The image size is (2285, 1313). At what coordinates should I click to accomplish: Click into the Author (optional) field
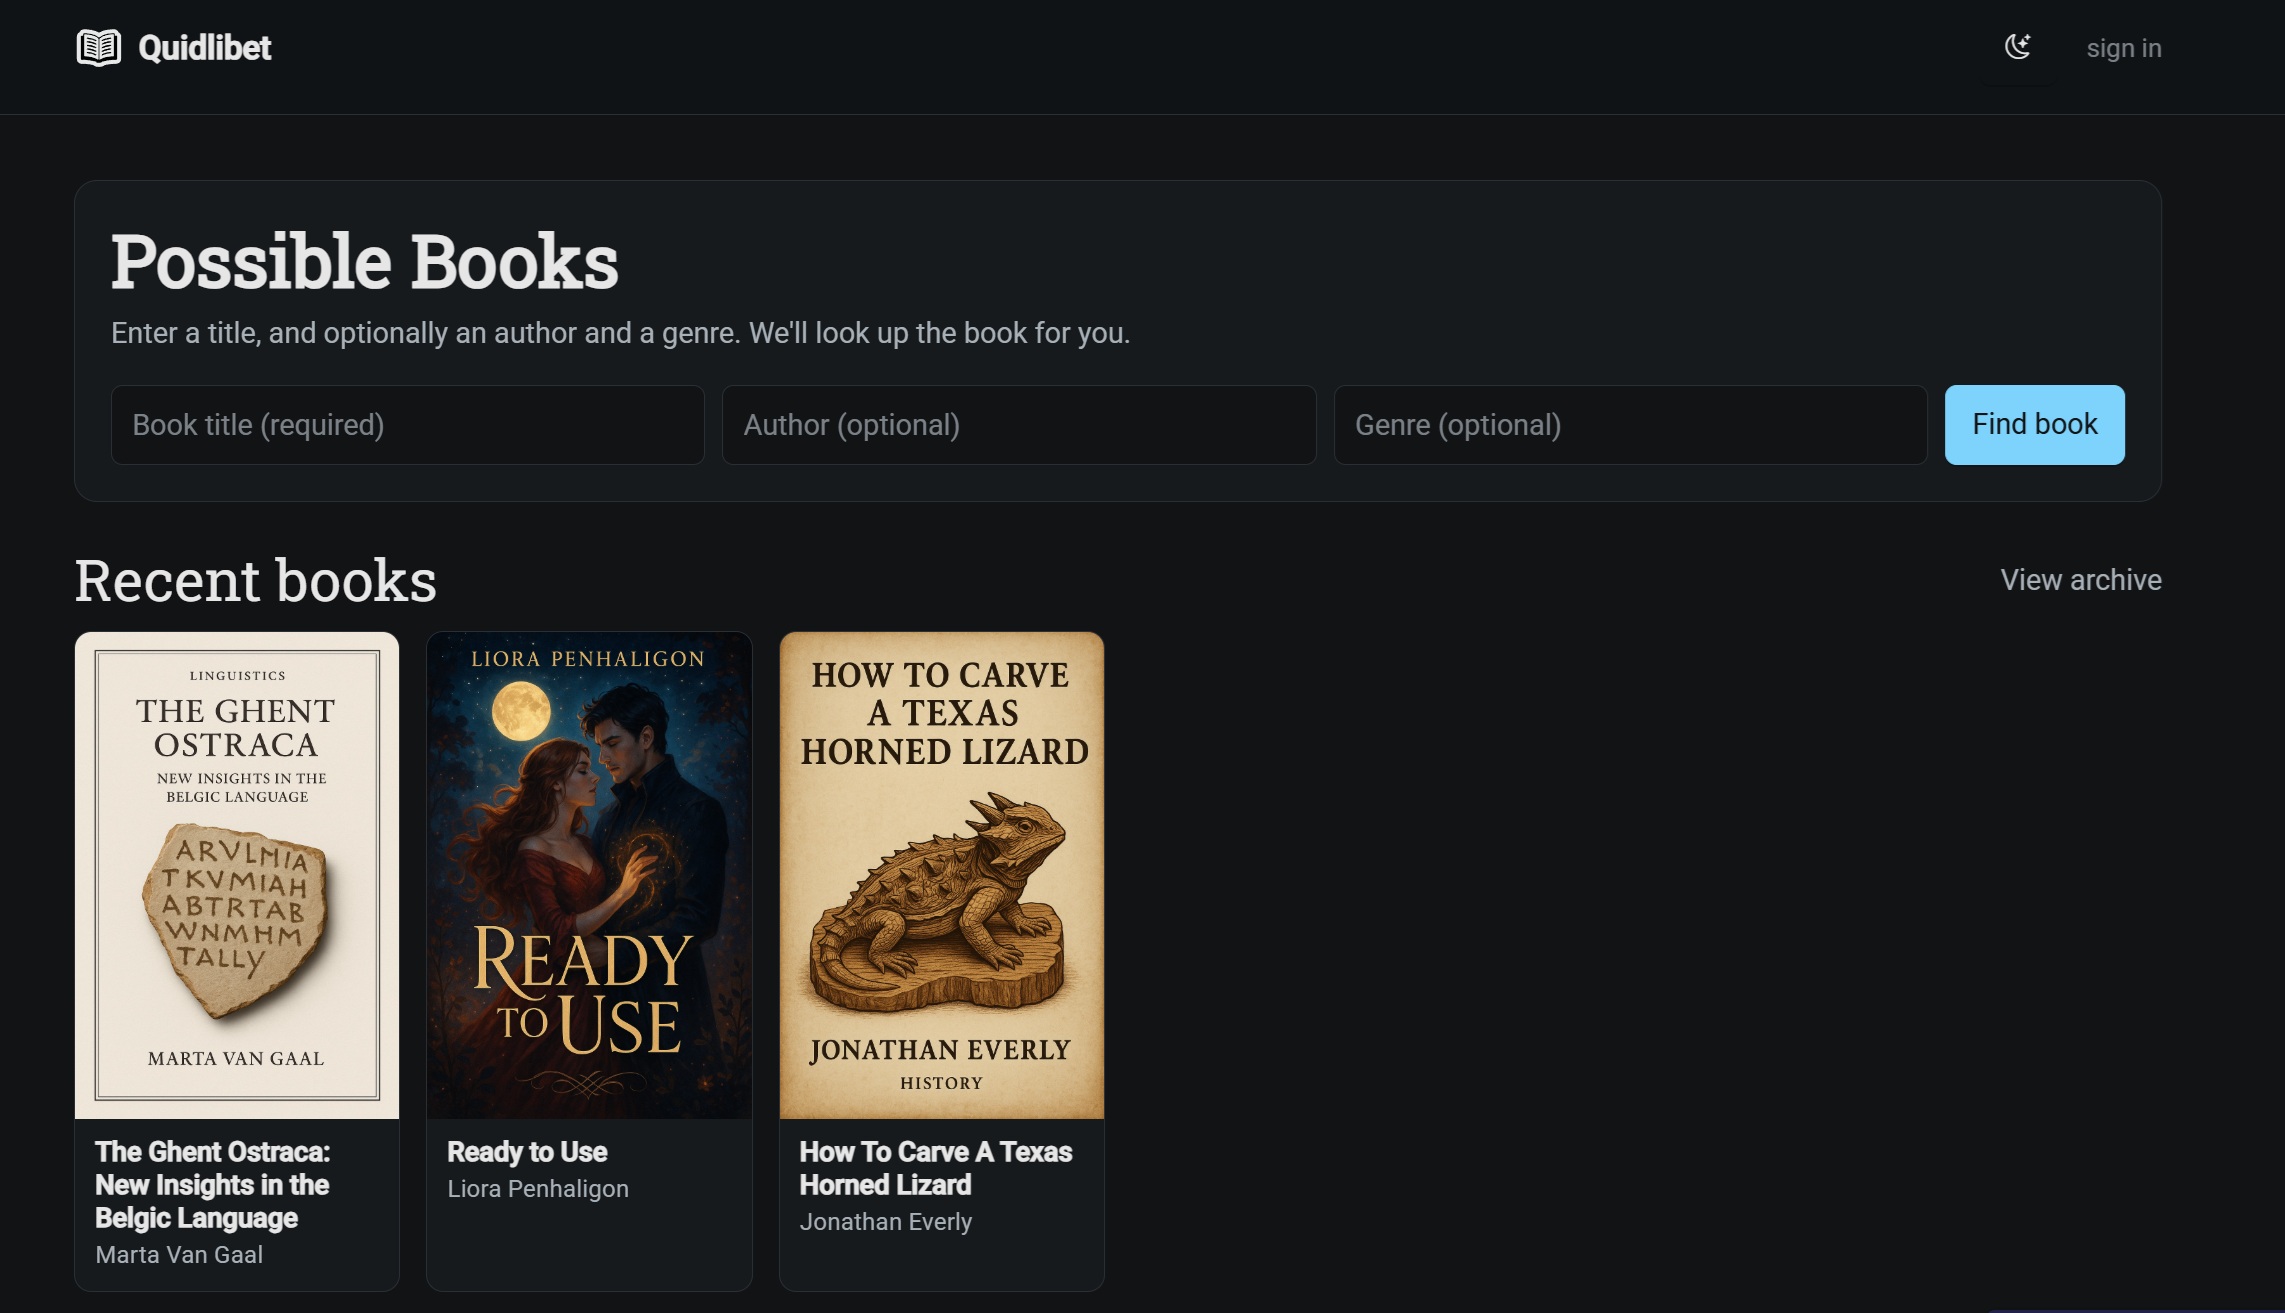coord(1018,425)
